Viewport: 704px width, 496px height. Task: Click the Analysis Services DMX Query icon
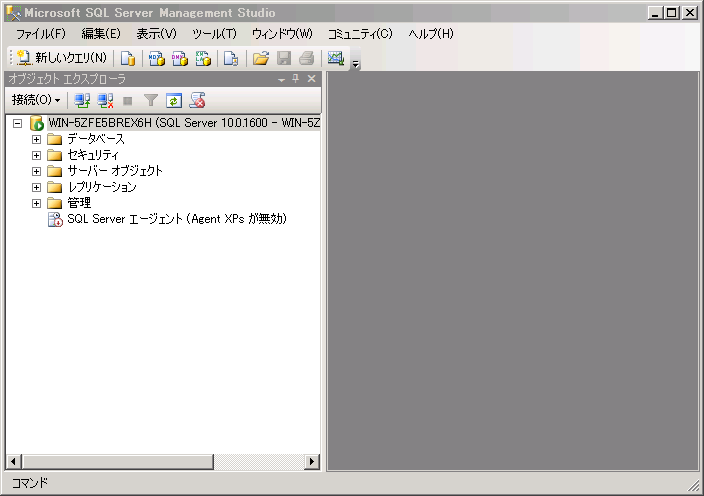pyautogui.click(x=180, y=58)
